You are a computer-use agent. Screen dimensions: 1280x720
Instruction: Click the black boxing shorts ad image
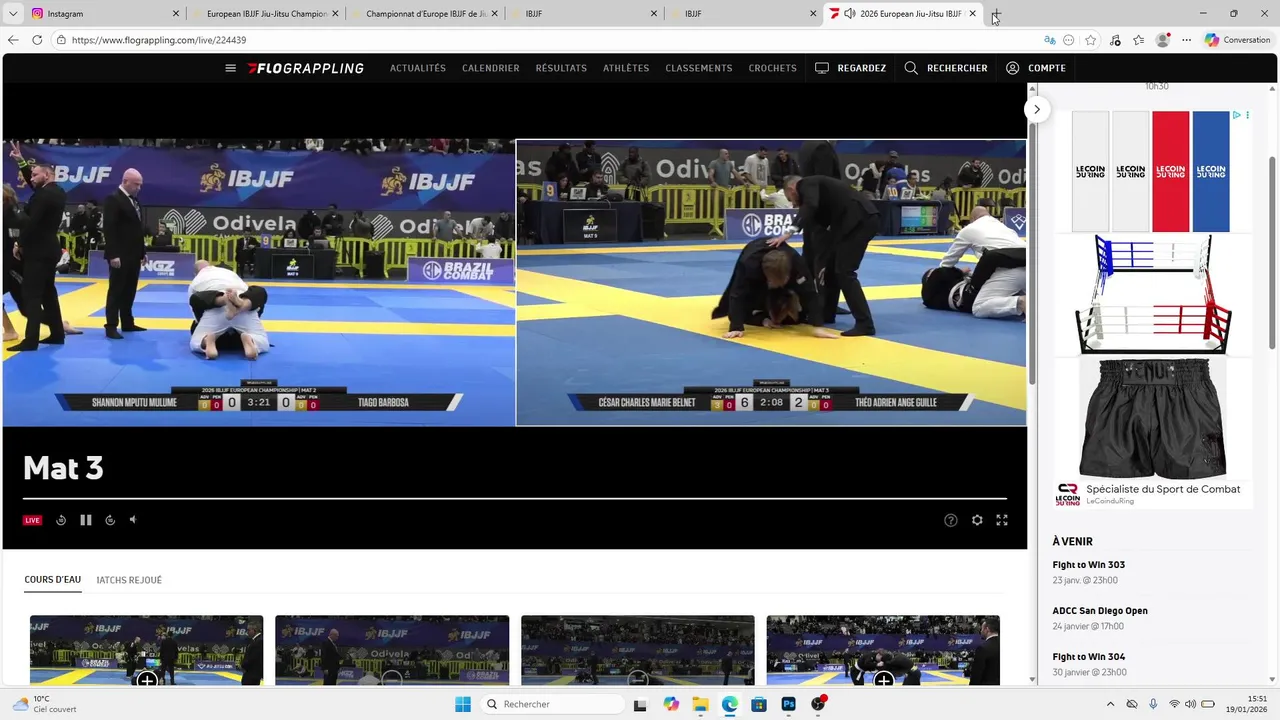point(1154,418)
